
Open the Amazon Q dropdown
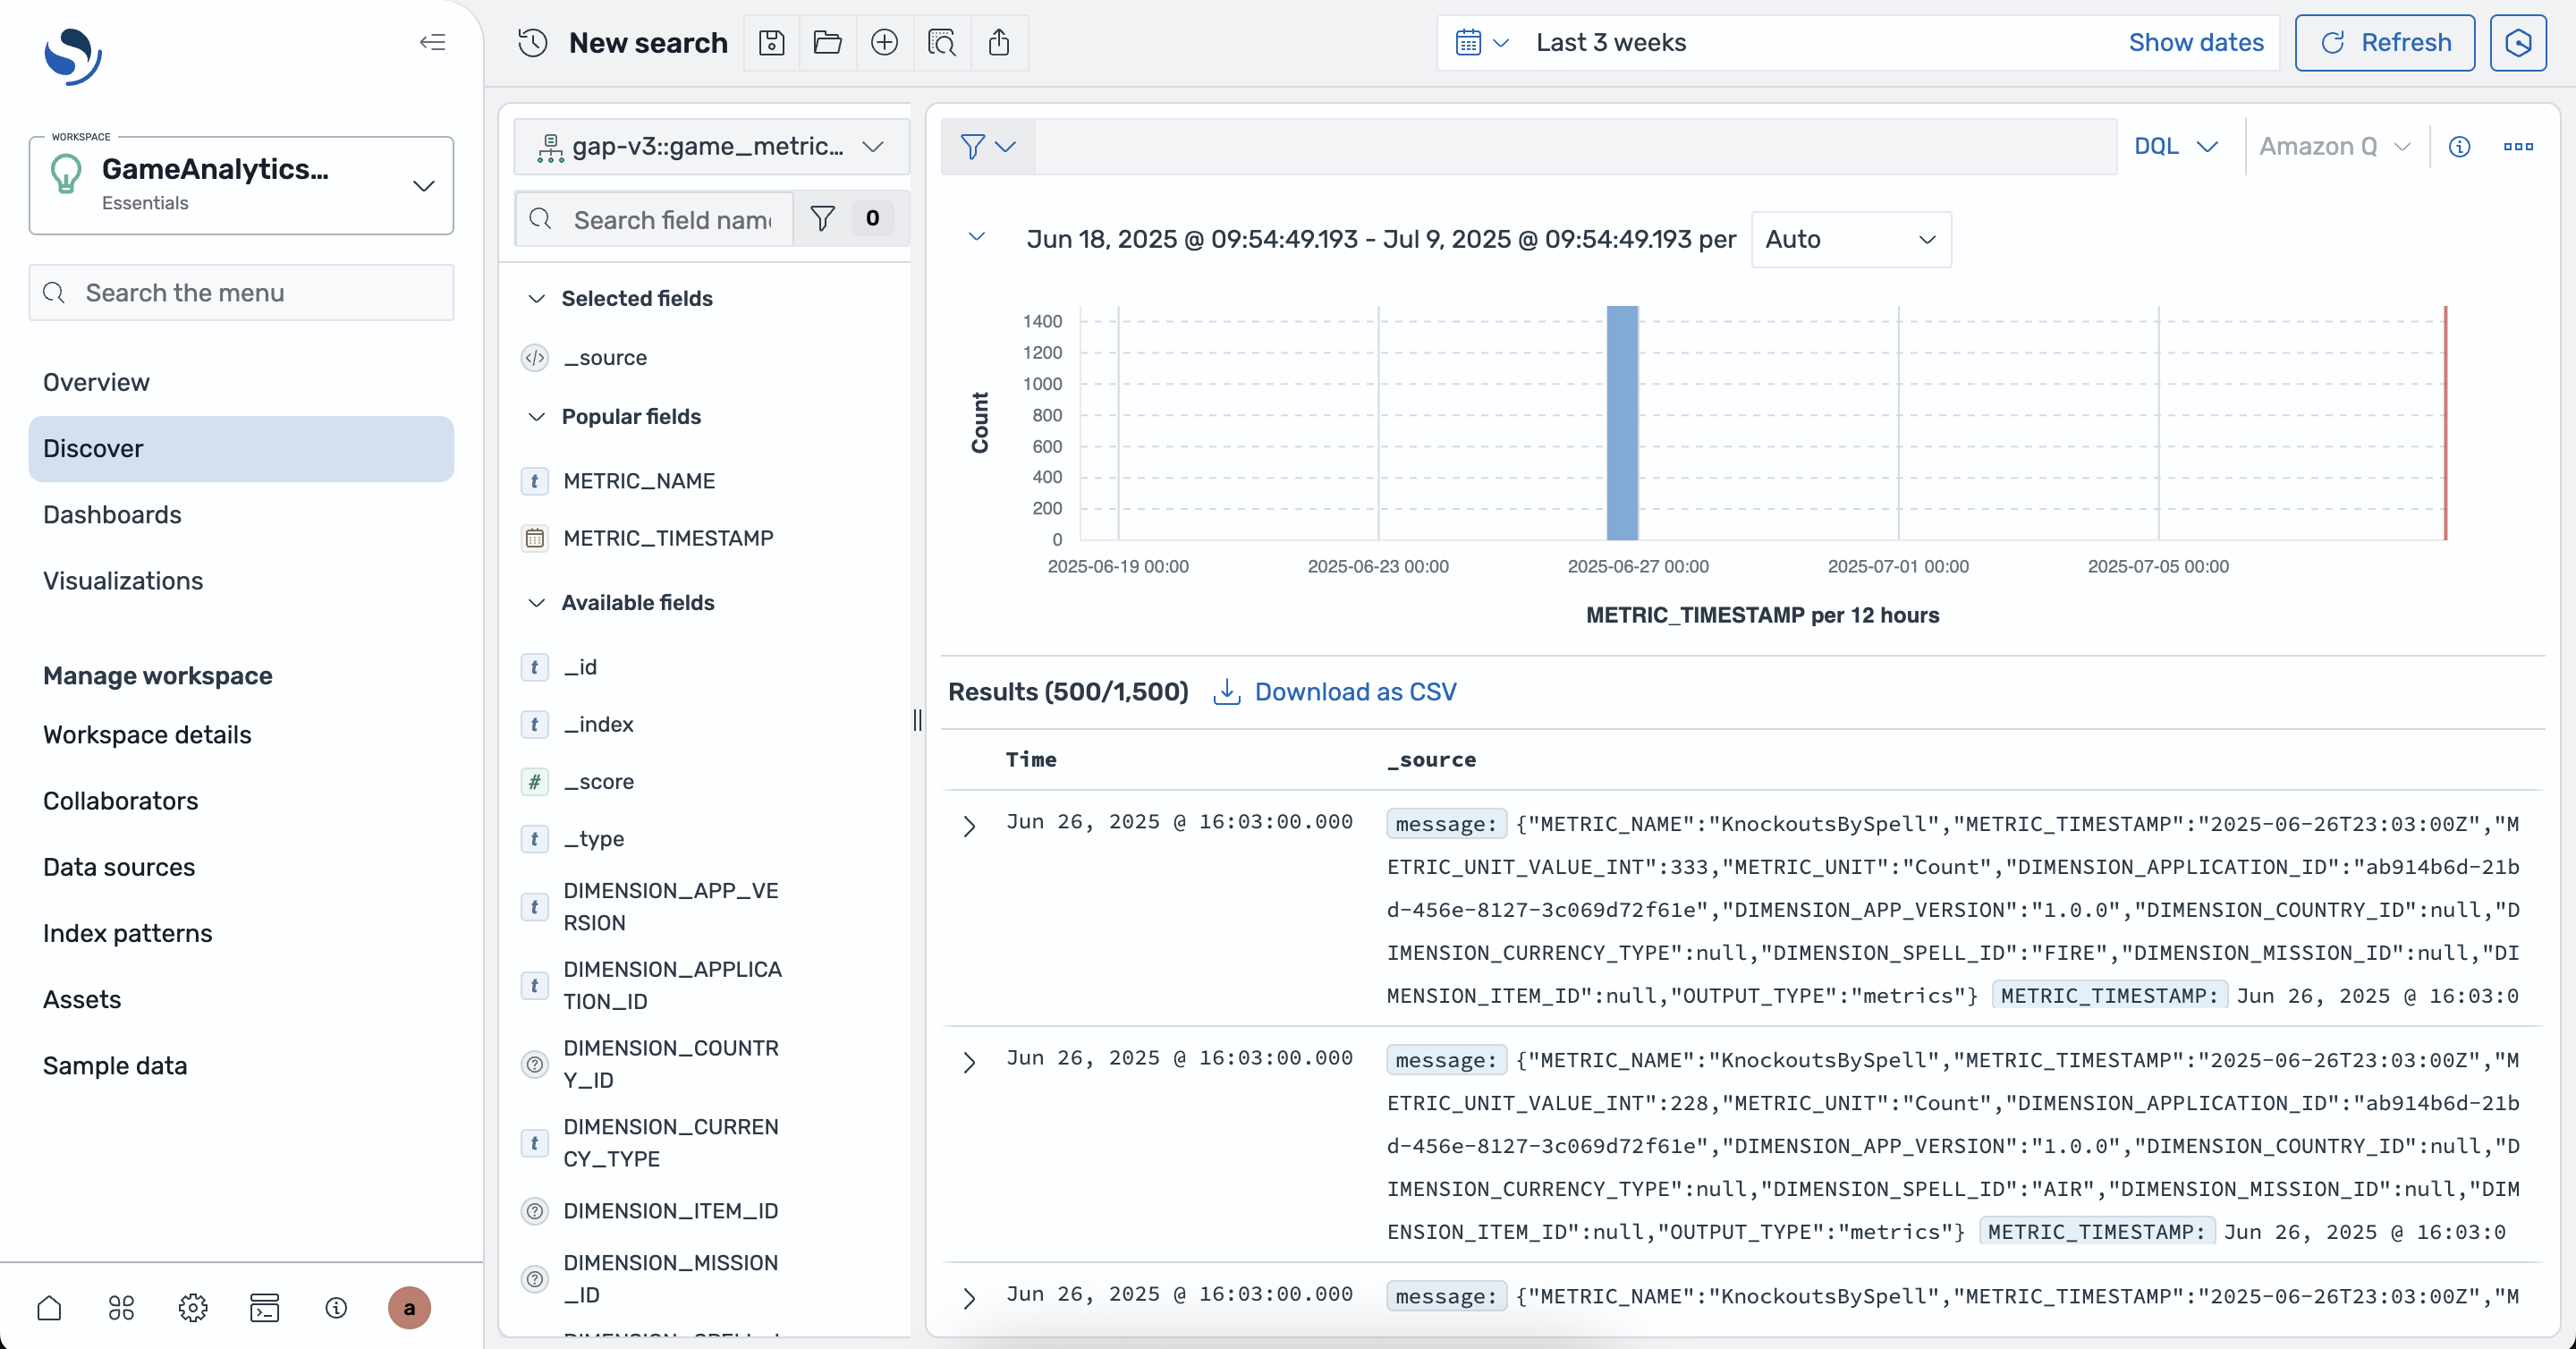click(2334, 147)
